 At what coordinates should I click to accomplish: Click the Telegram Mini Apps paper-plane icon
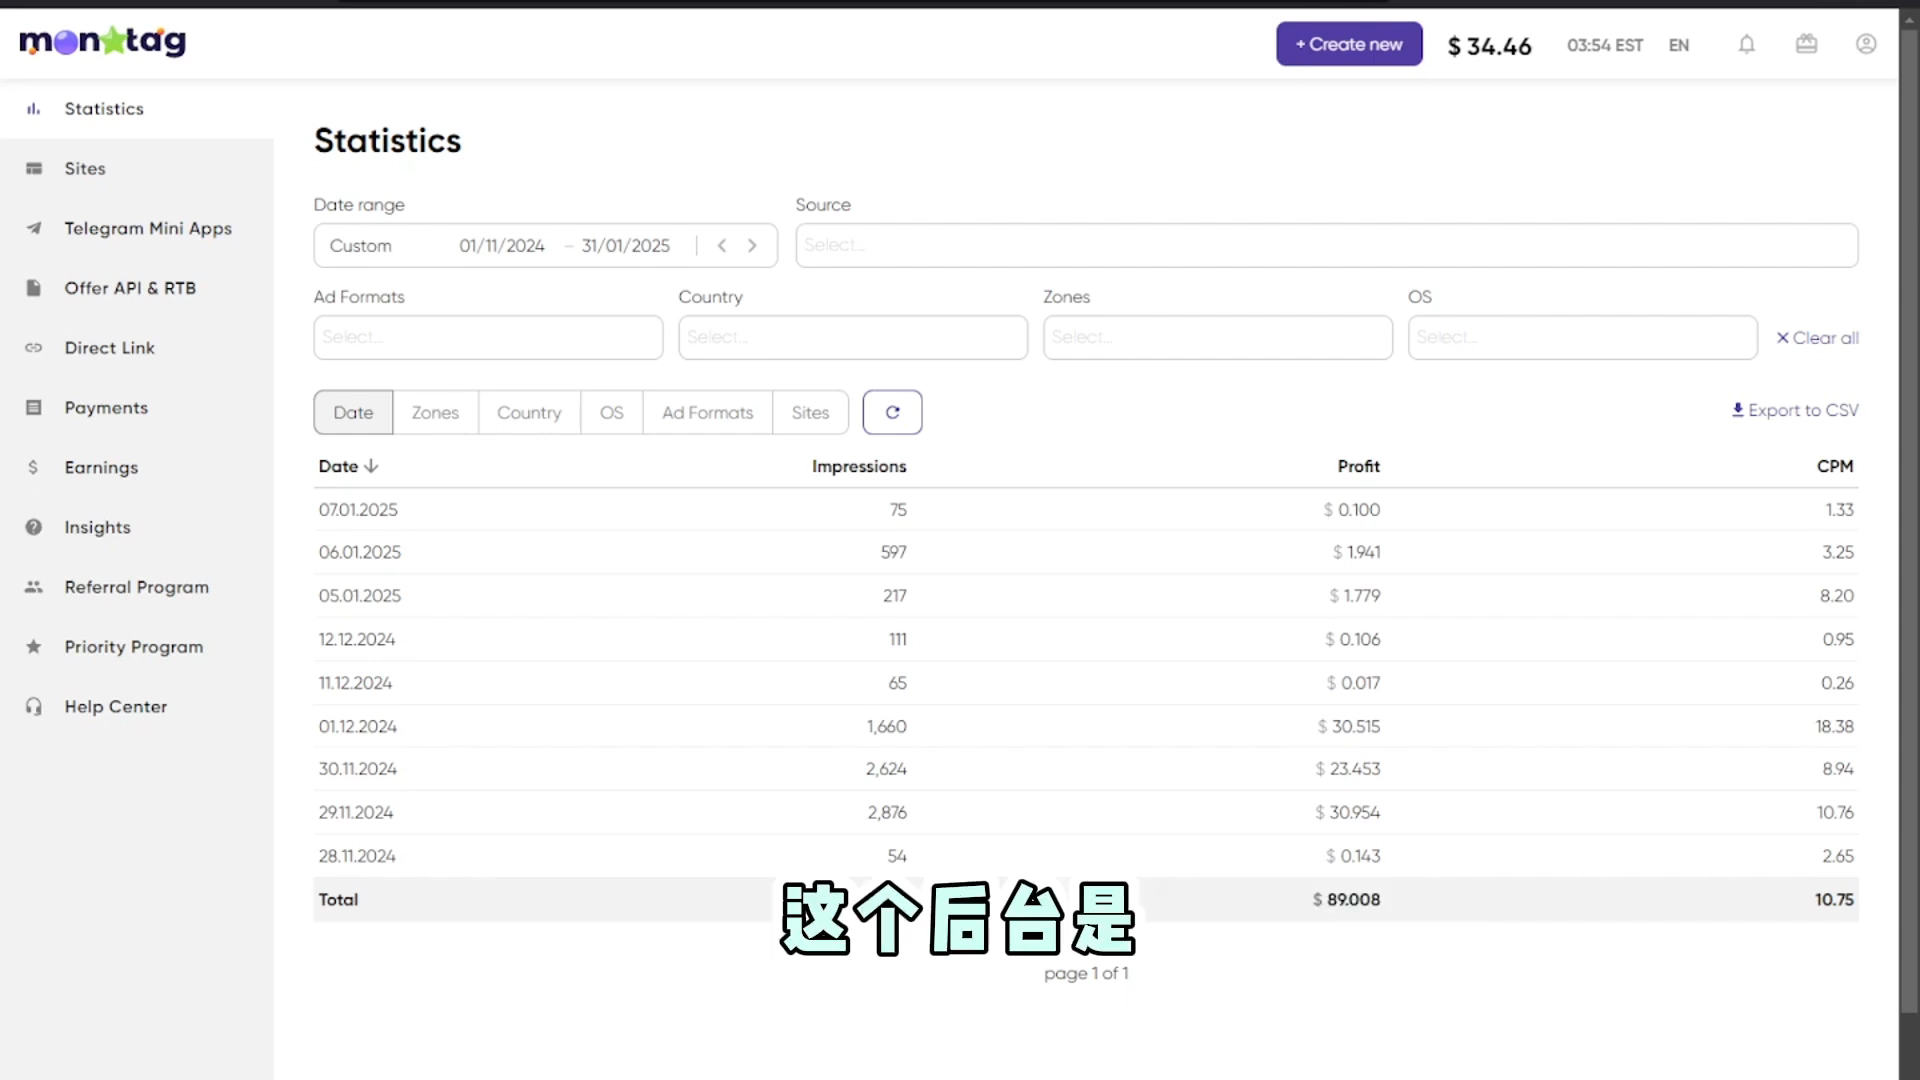pyautogui.click(x=34, y=228)
